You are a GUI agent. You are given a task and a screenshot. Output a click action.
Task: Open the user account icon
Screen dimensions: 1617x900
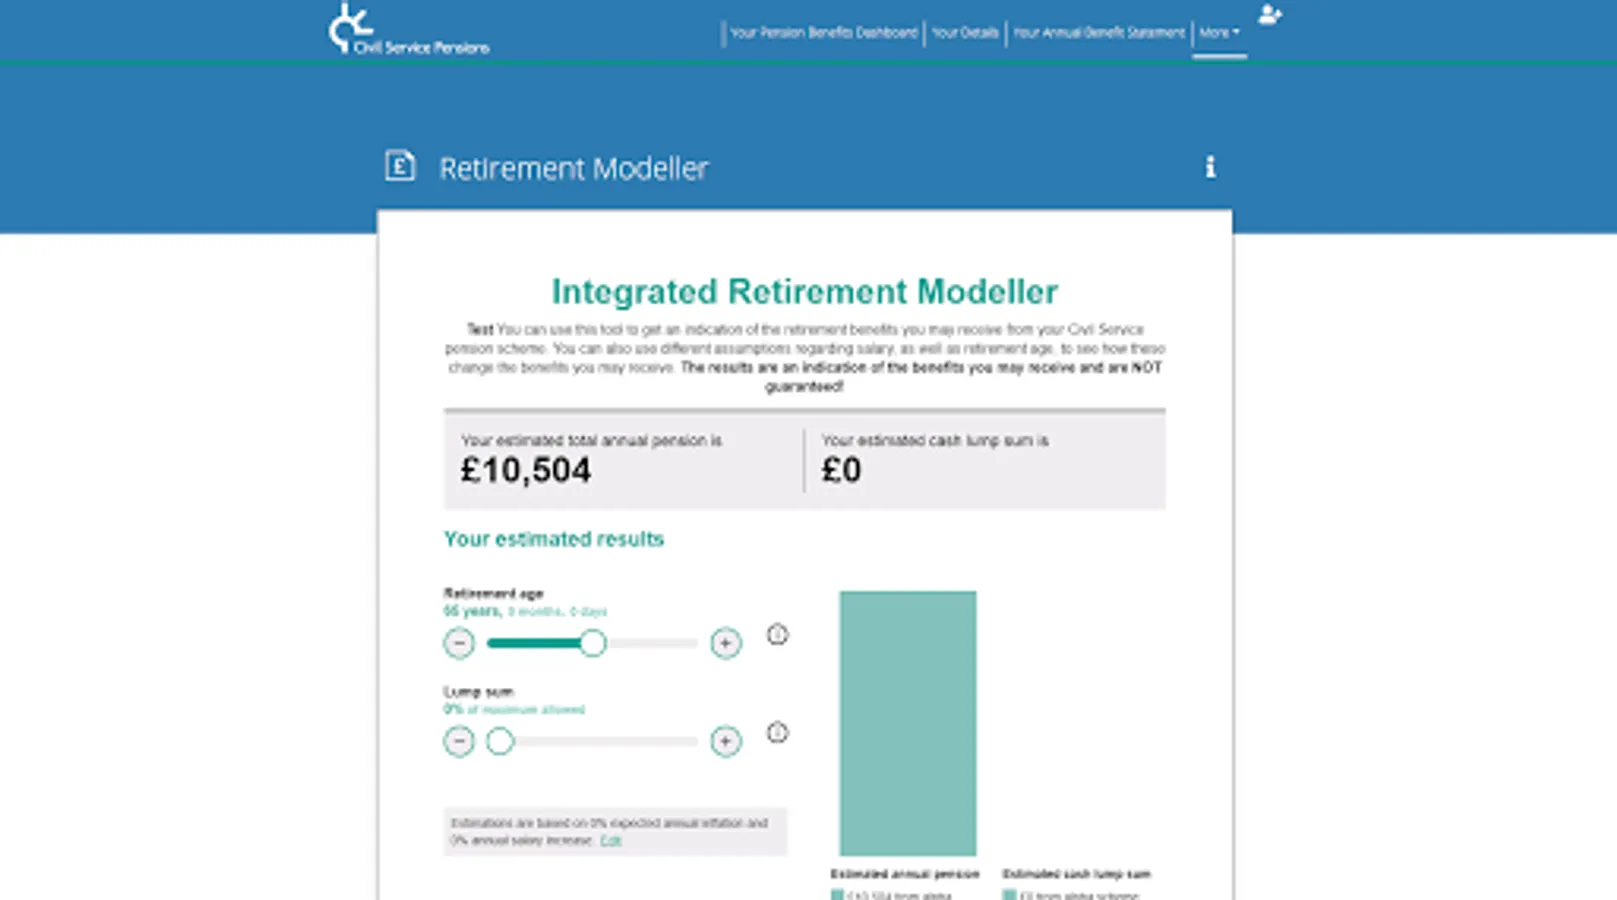[x=1270, y=14]
